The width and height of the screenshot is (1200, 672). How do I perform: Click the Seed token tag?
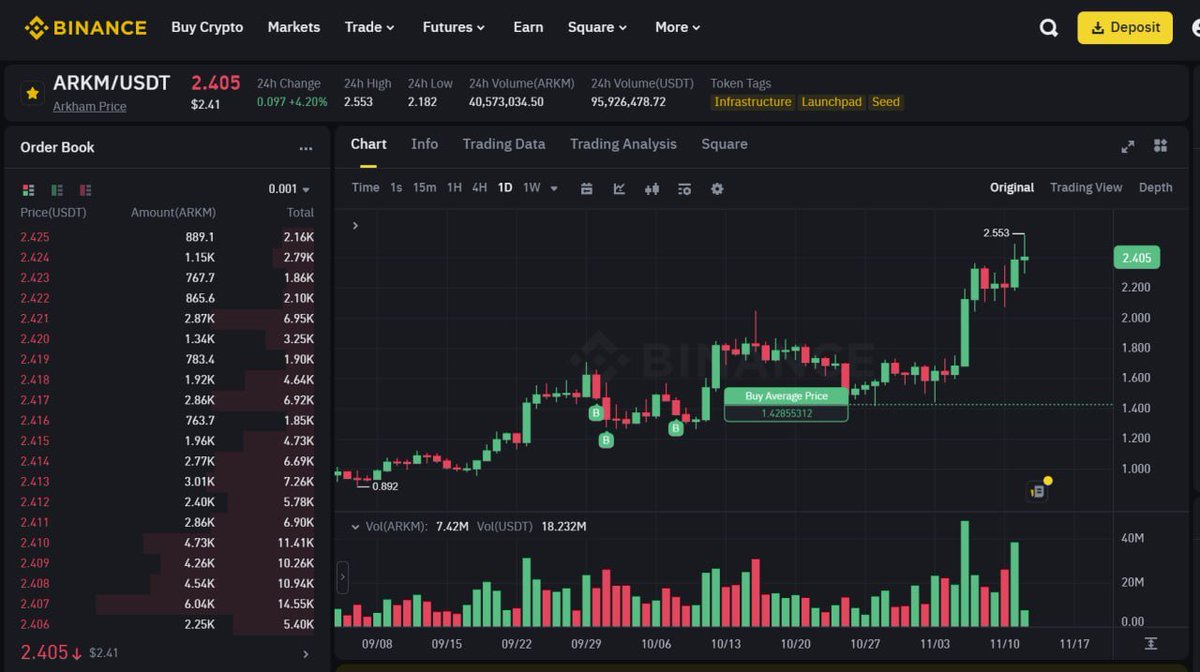point(886,102)
